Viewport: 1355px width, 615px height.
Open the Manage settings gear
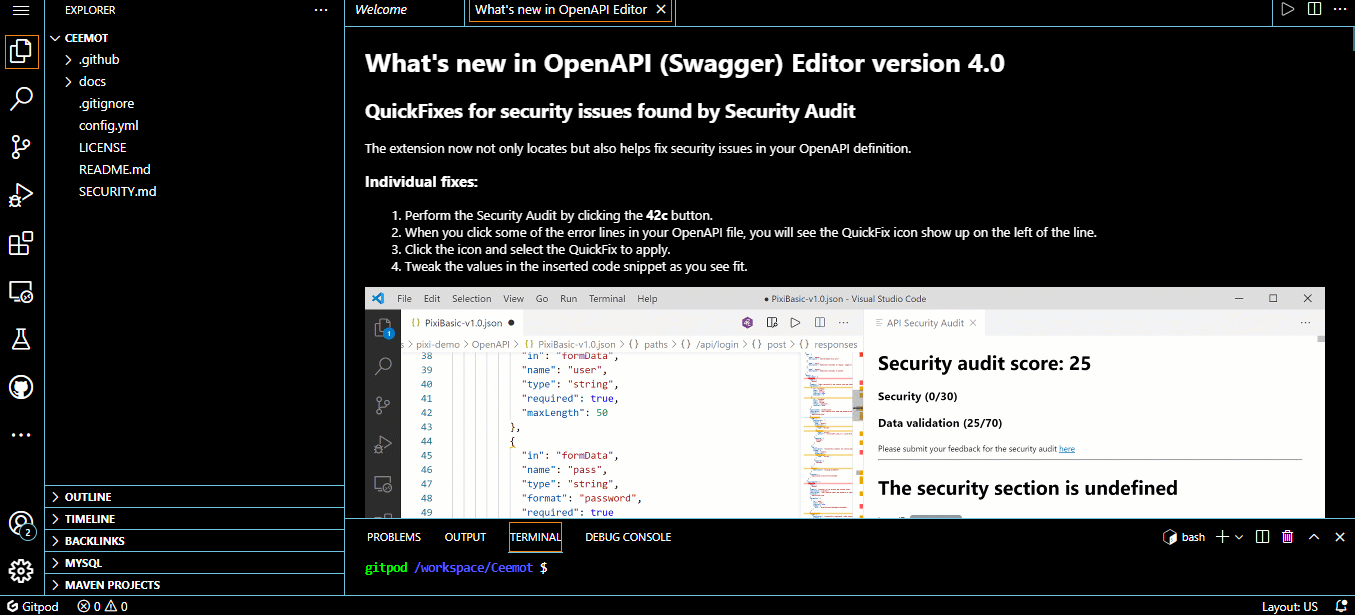[21, 571]
